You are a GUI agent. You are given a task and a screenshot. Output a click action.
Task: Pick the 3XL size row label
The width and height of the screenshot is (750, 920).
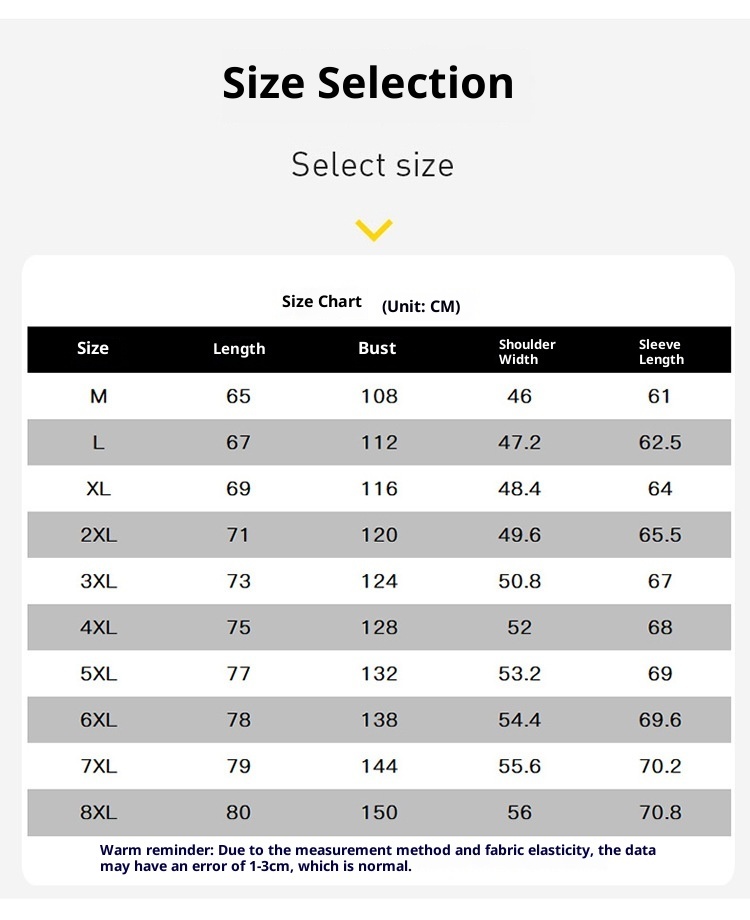(98, 581)
